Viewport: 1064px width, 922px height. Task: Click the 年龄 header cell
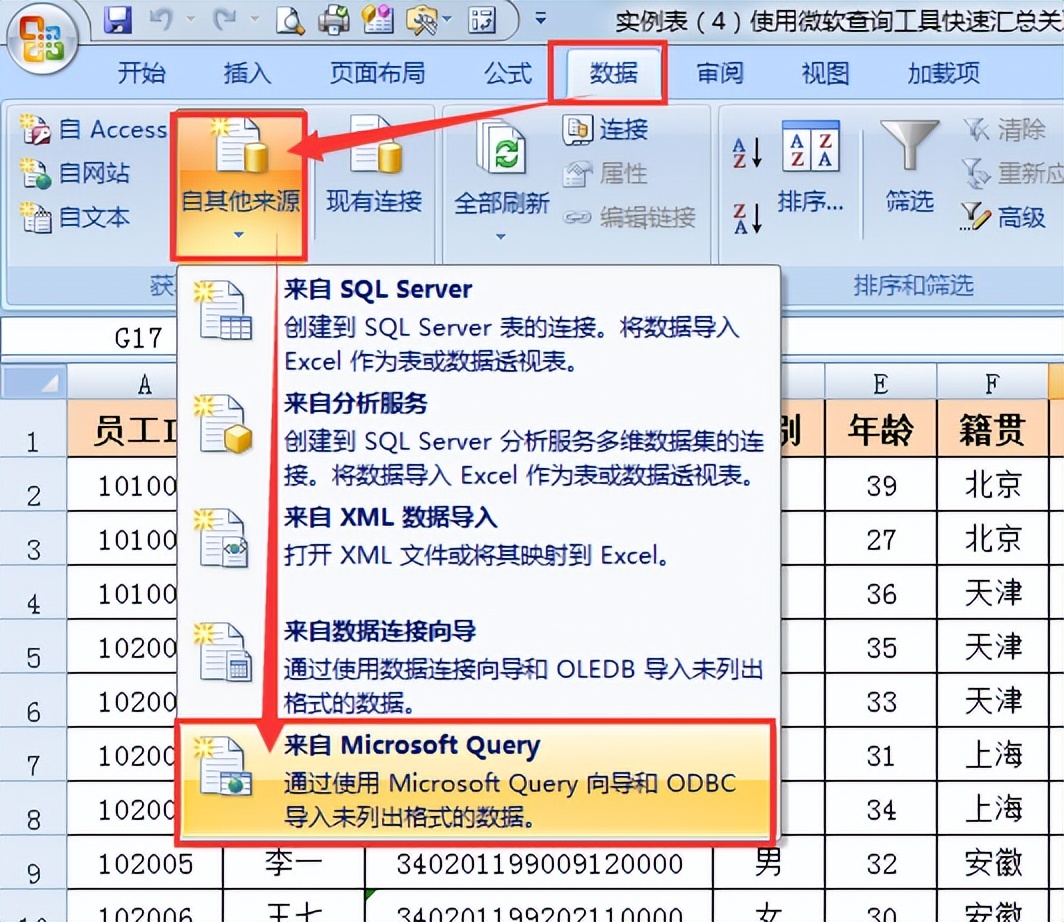pos(880,428)
